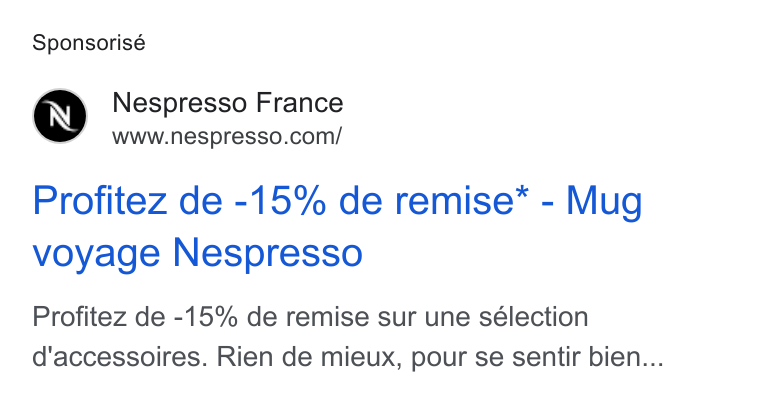Image resolution: width=760 pixels, height=400 pixels.
Task: Click "sélection" in the gray description
Action: click(534, 317)
